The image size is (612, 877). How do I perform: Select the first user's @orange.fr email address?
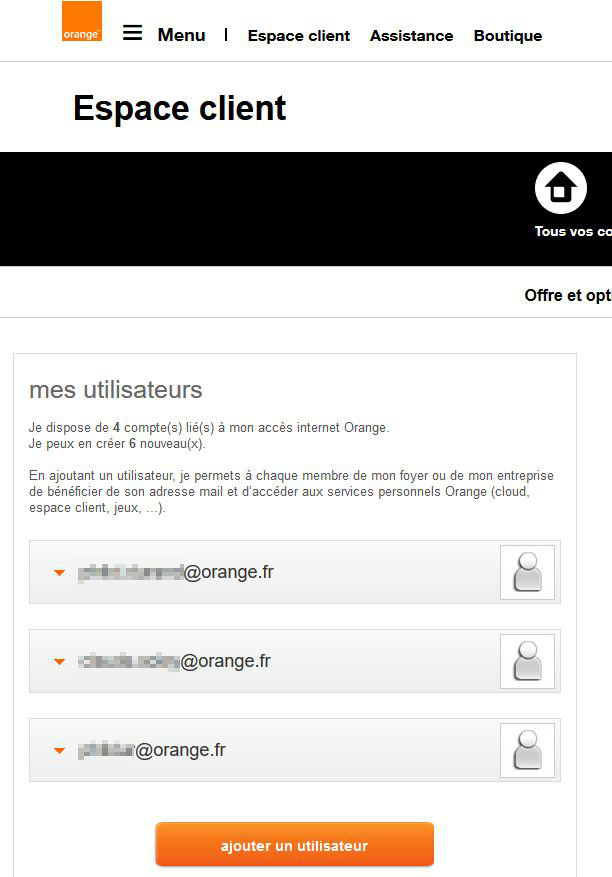(176, 572)
